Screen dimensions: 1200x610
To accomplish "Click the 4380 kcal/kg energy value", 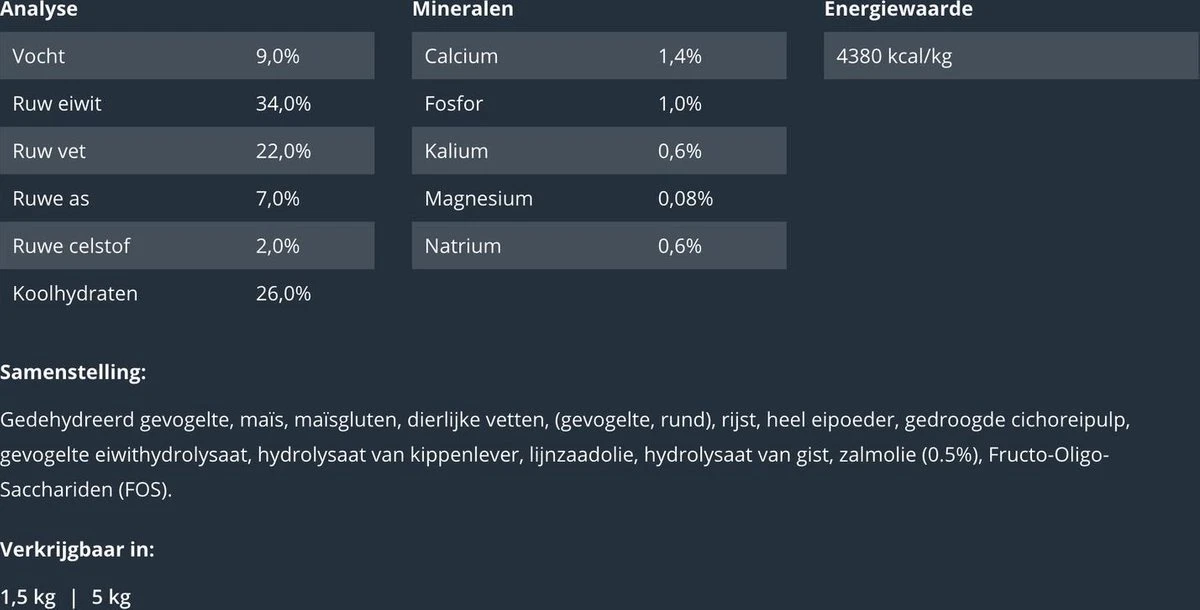I will (x=894, y=56).
